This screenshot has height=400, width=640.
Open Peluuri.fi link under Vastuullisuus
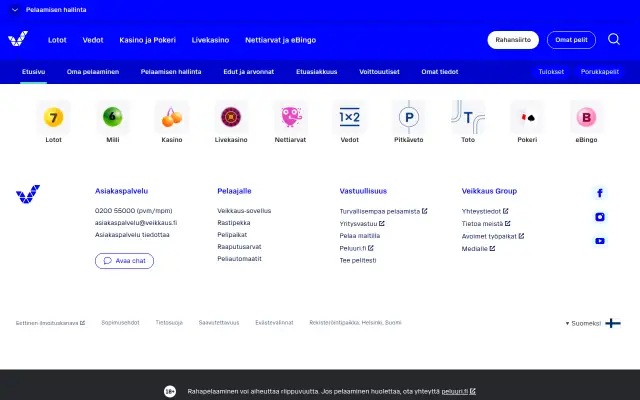click(x=356, y=248)
